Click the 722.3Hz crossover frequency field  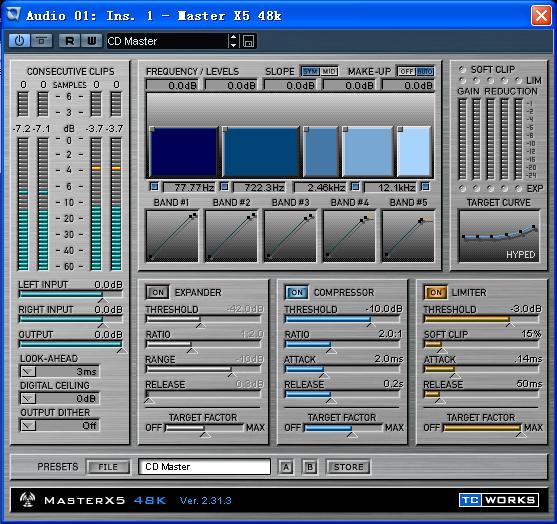click(259, 187)
